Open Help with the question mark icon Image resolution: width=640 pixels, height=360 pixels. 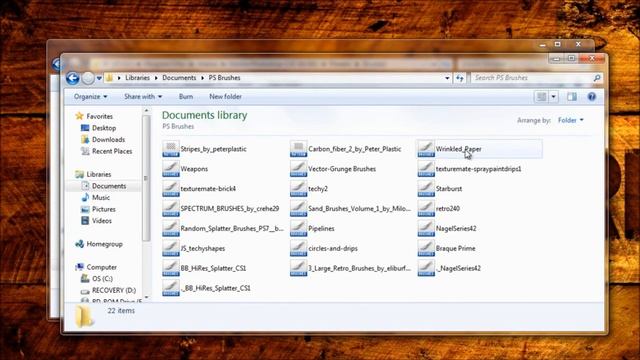pyautogui.click(x=591, y=97)
